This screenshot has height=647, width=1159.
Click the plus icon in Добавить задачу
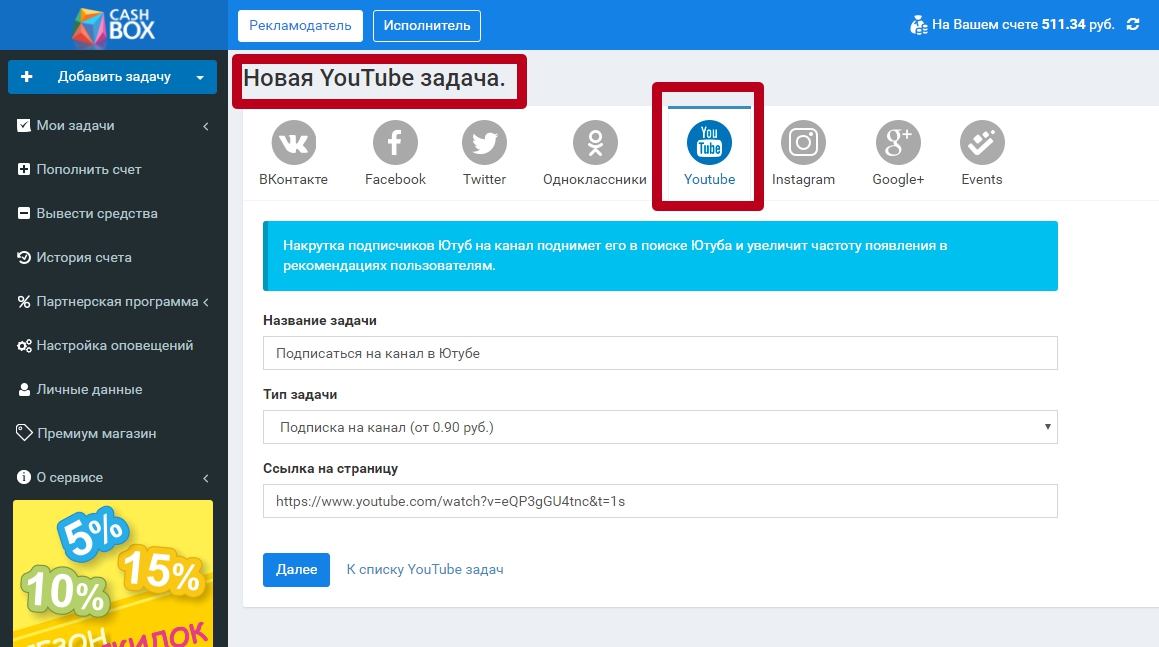click(x=27, y=77)
